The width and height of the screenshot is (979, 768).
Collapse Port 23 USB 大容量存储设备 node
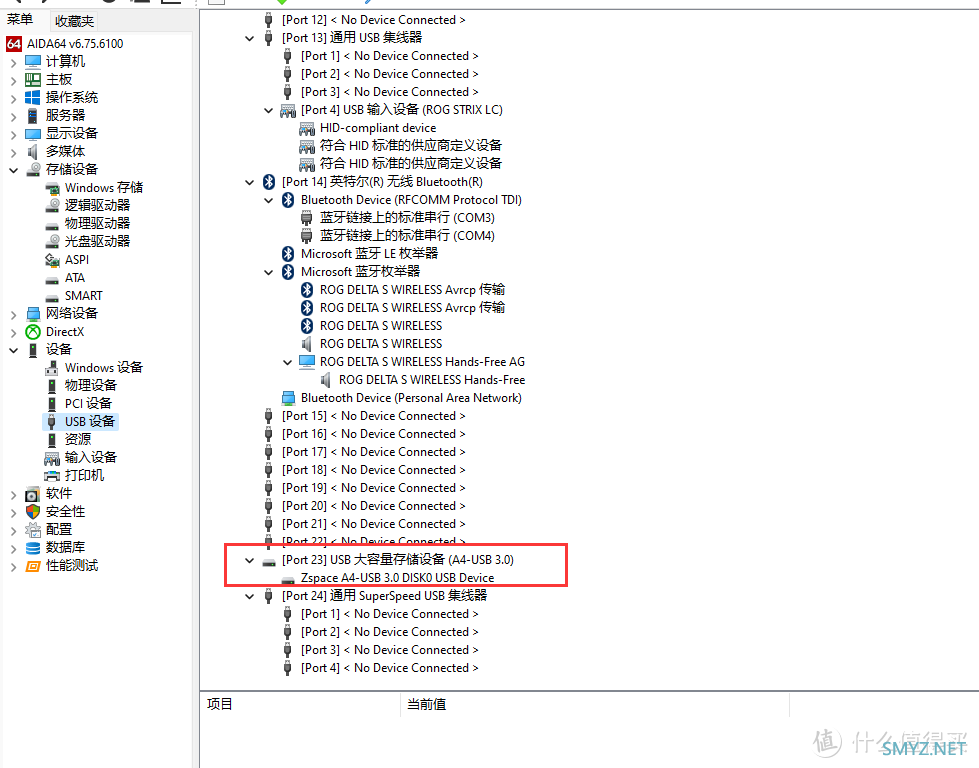point(250,560)
